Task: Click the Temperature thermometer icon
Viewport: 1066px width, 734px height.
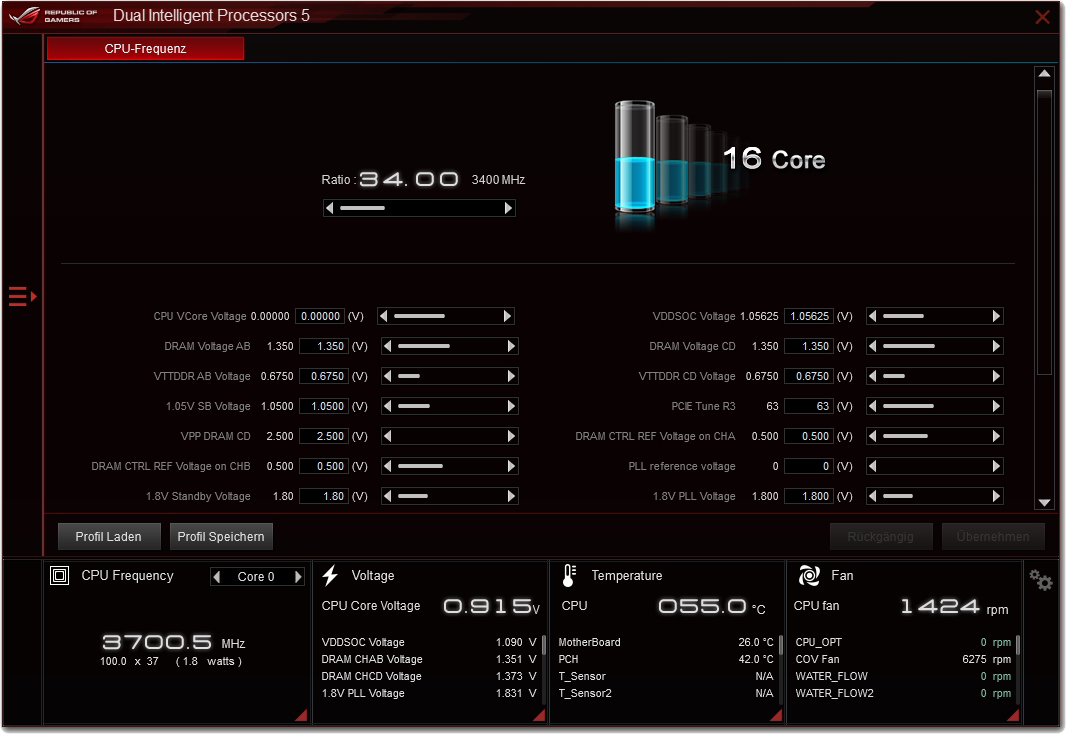Action: pyautogui.click(x=570, y=576)
